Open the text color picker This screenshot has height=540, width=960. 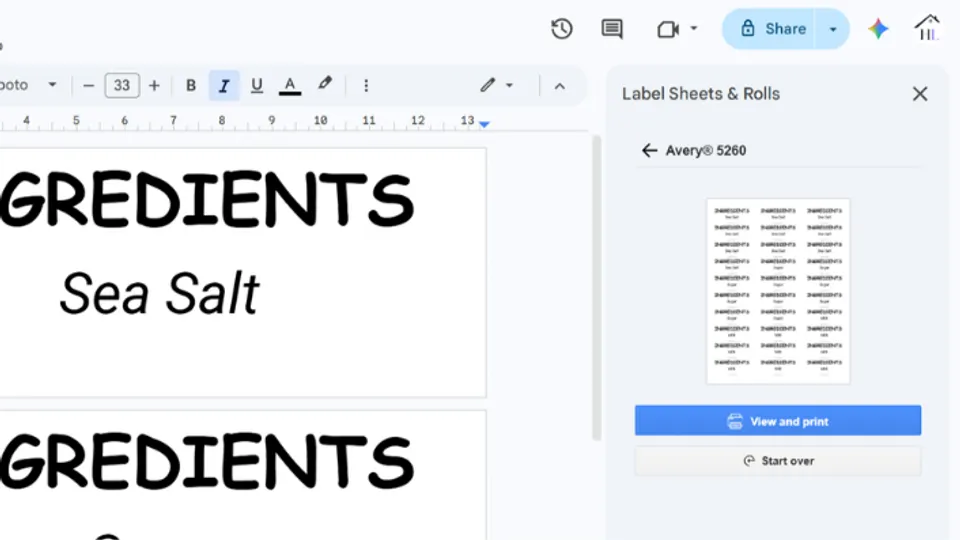click(x=290, y=86)
